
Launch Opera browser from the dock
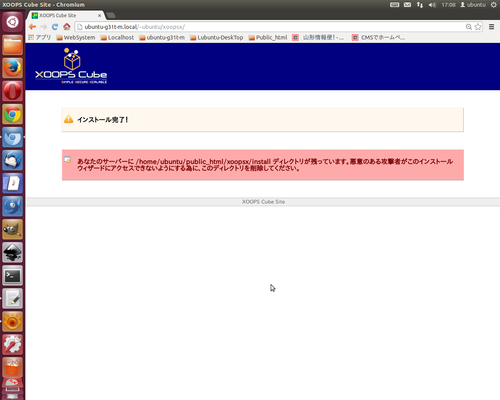(x=12, y=91)
